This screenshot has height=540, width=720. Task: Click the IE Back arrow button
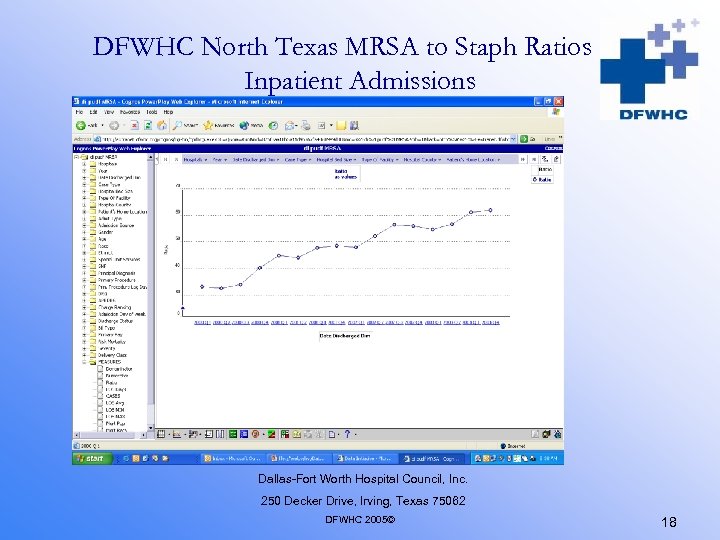81,125
